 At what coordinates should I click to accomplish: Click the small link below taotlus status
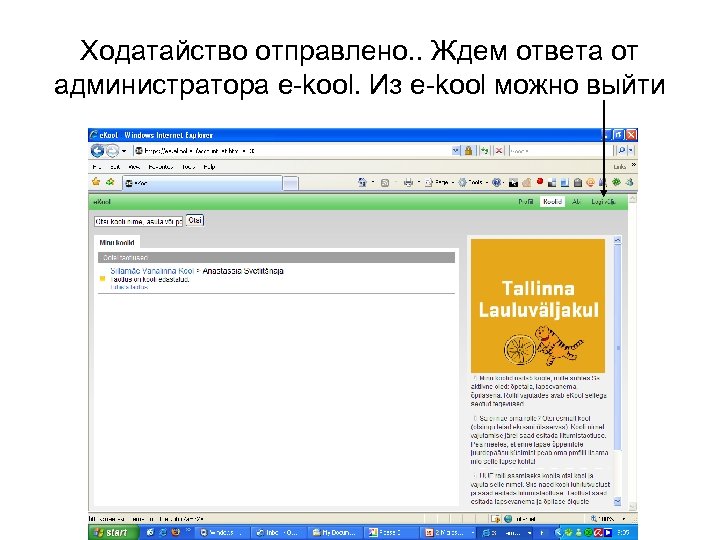129,287
